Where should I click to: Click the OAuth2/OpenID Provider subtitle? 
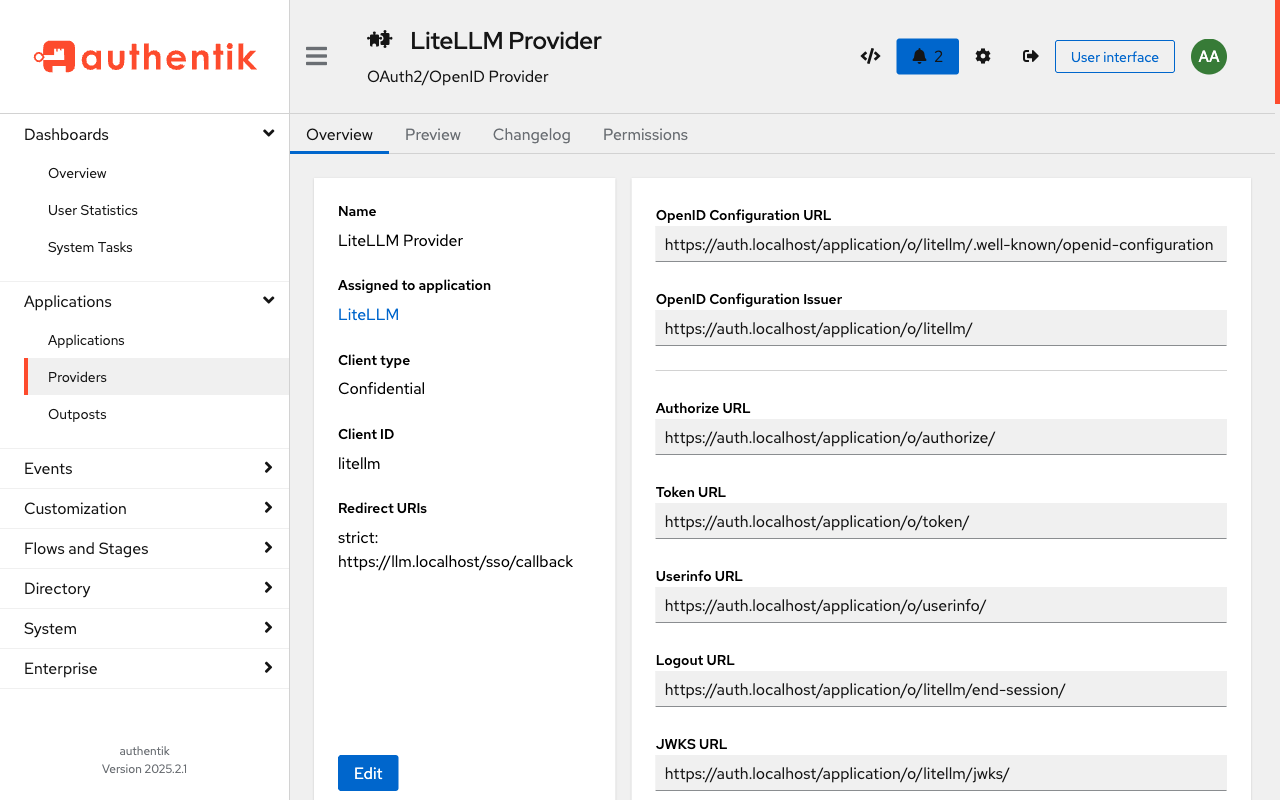[458, 76]
